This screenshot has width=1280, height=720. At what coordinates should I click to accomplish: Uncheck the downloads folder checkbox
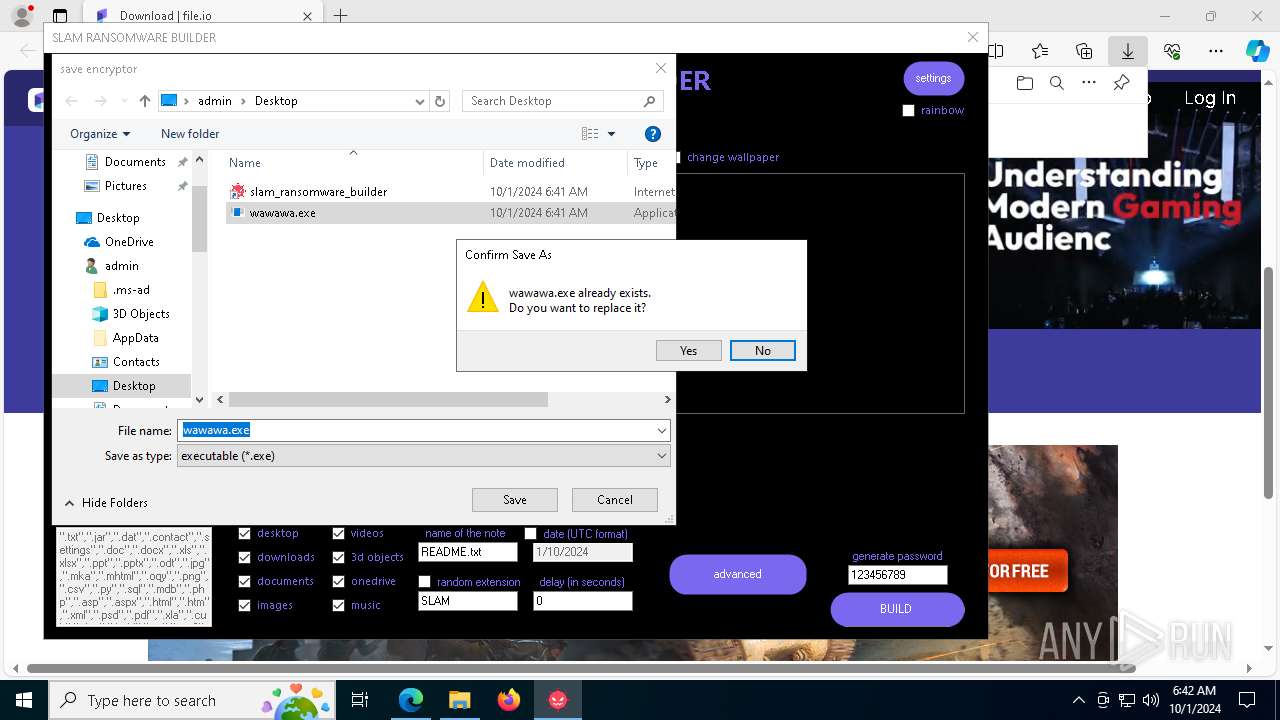pyautogui.click(x=245, y=558)
